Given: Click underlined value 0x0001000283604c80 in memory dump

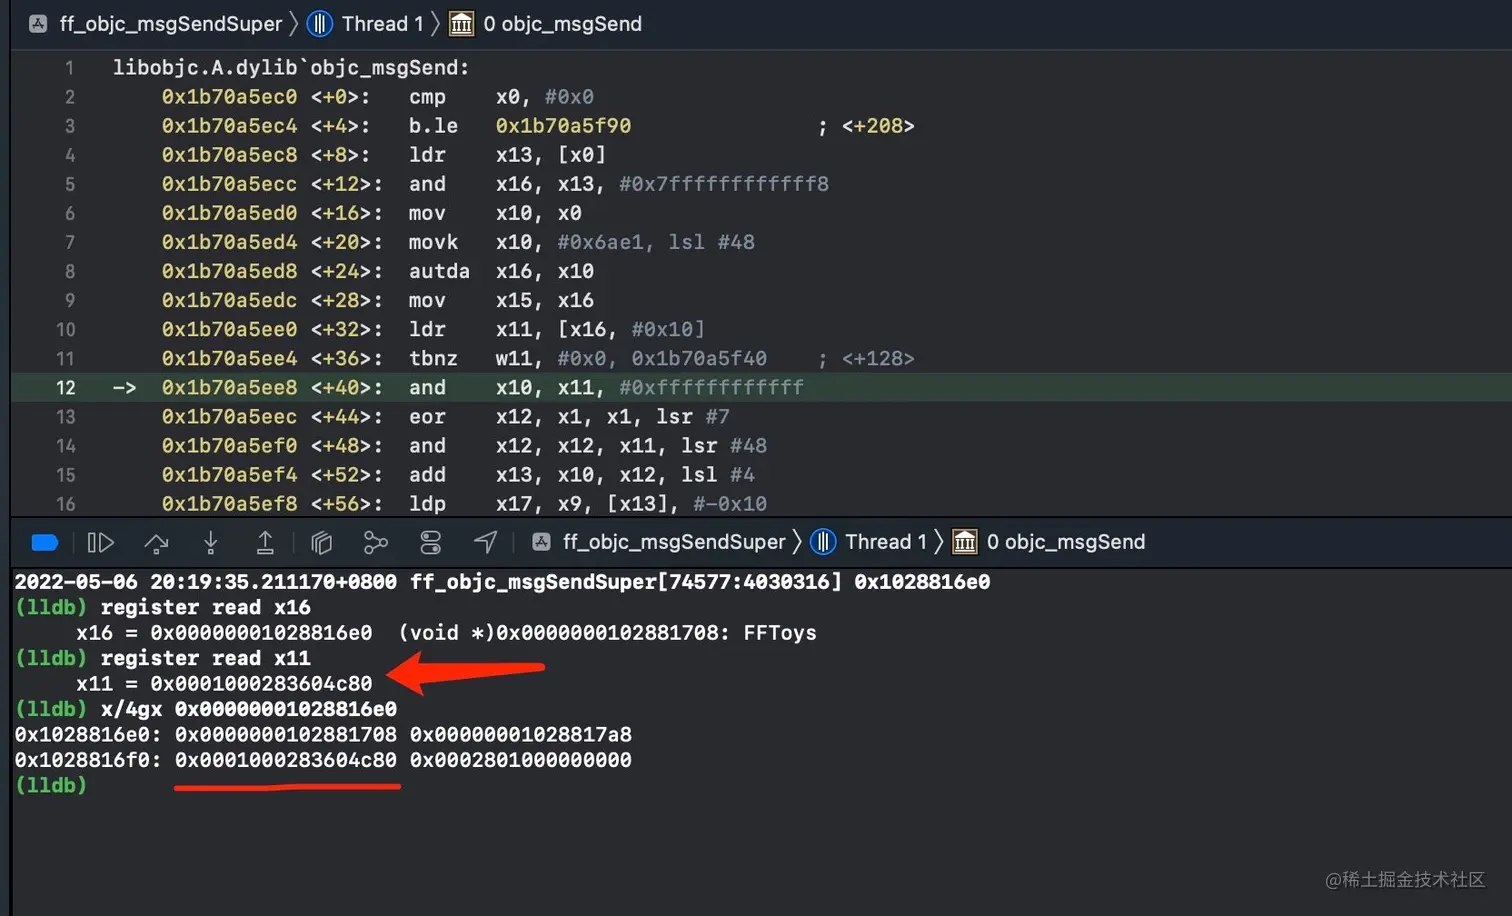Looking at the screenshot, I should [286, 761].
